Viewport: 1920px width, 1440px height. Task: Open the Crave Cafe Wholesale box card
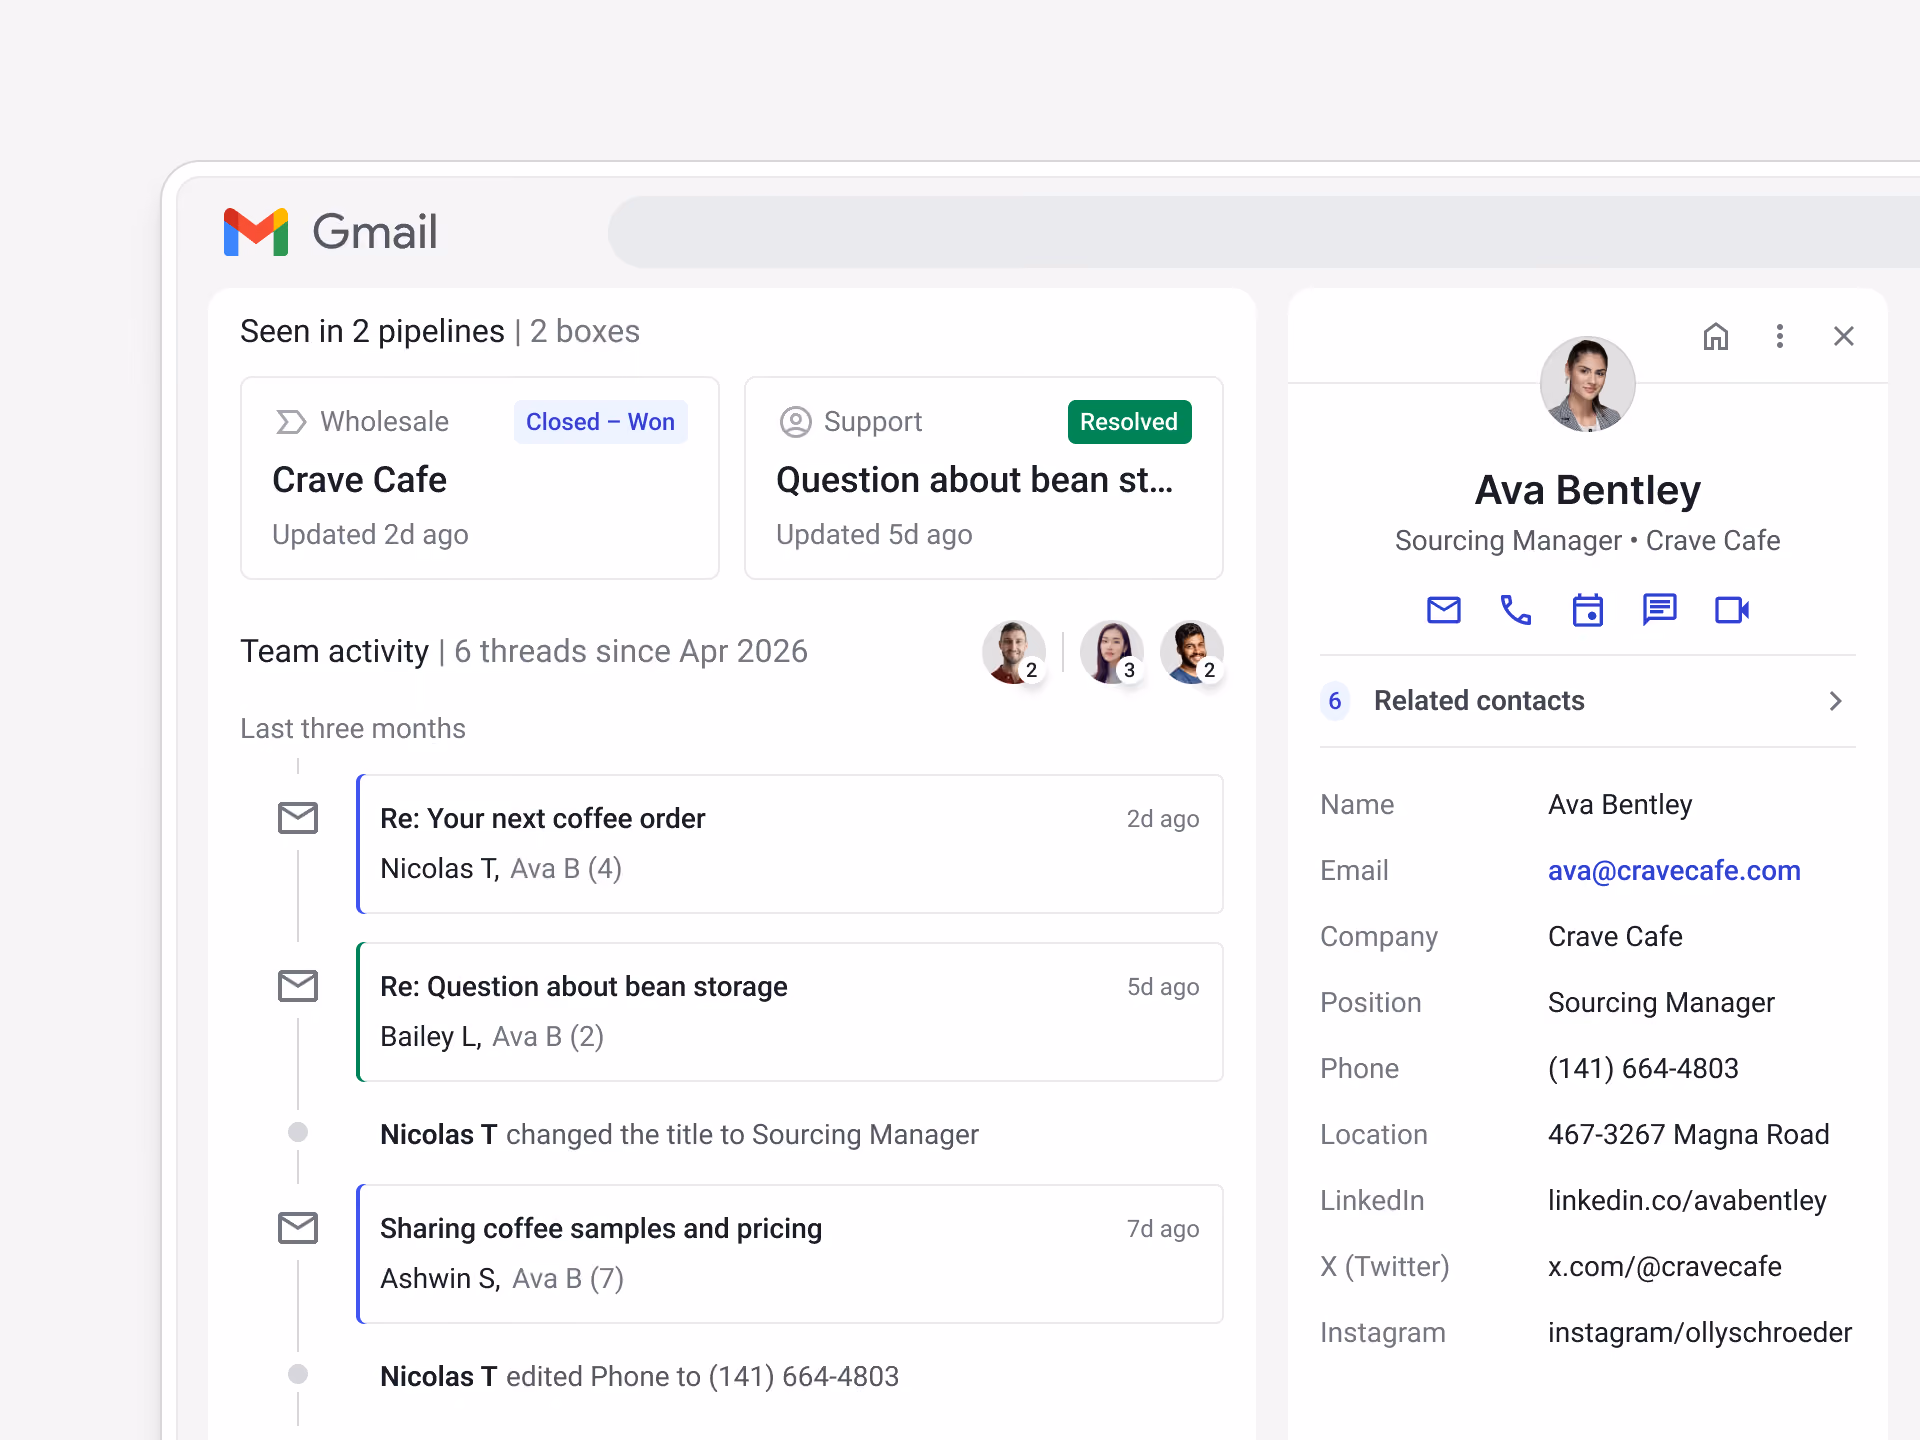[x=480, y=478]
